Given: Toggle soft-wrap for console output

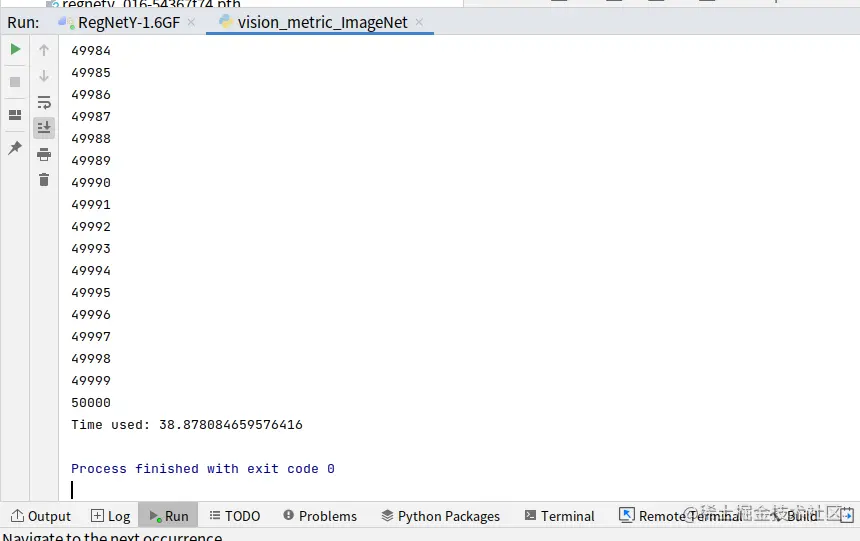Looking at the screenshot, I should (44, 102).
